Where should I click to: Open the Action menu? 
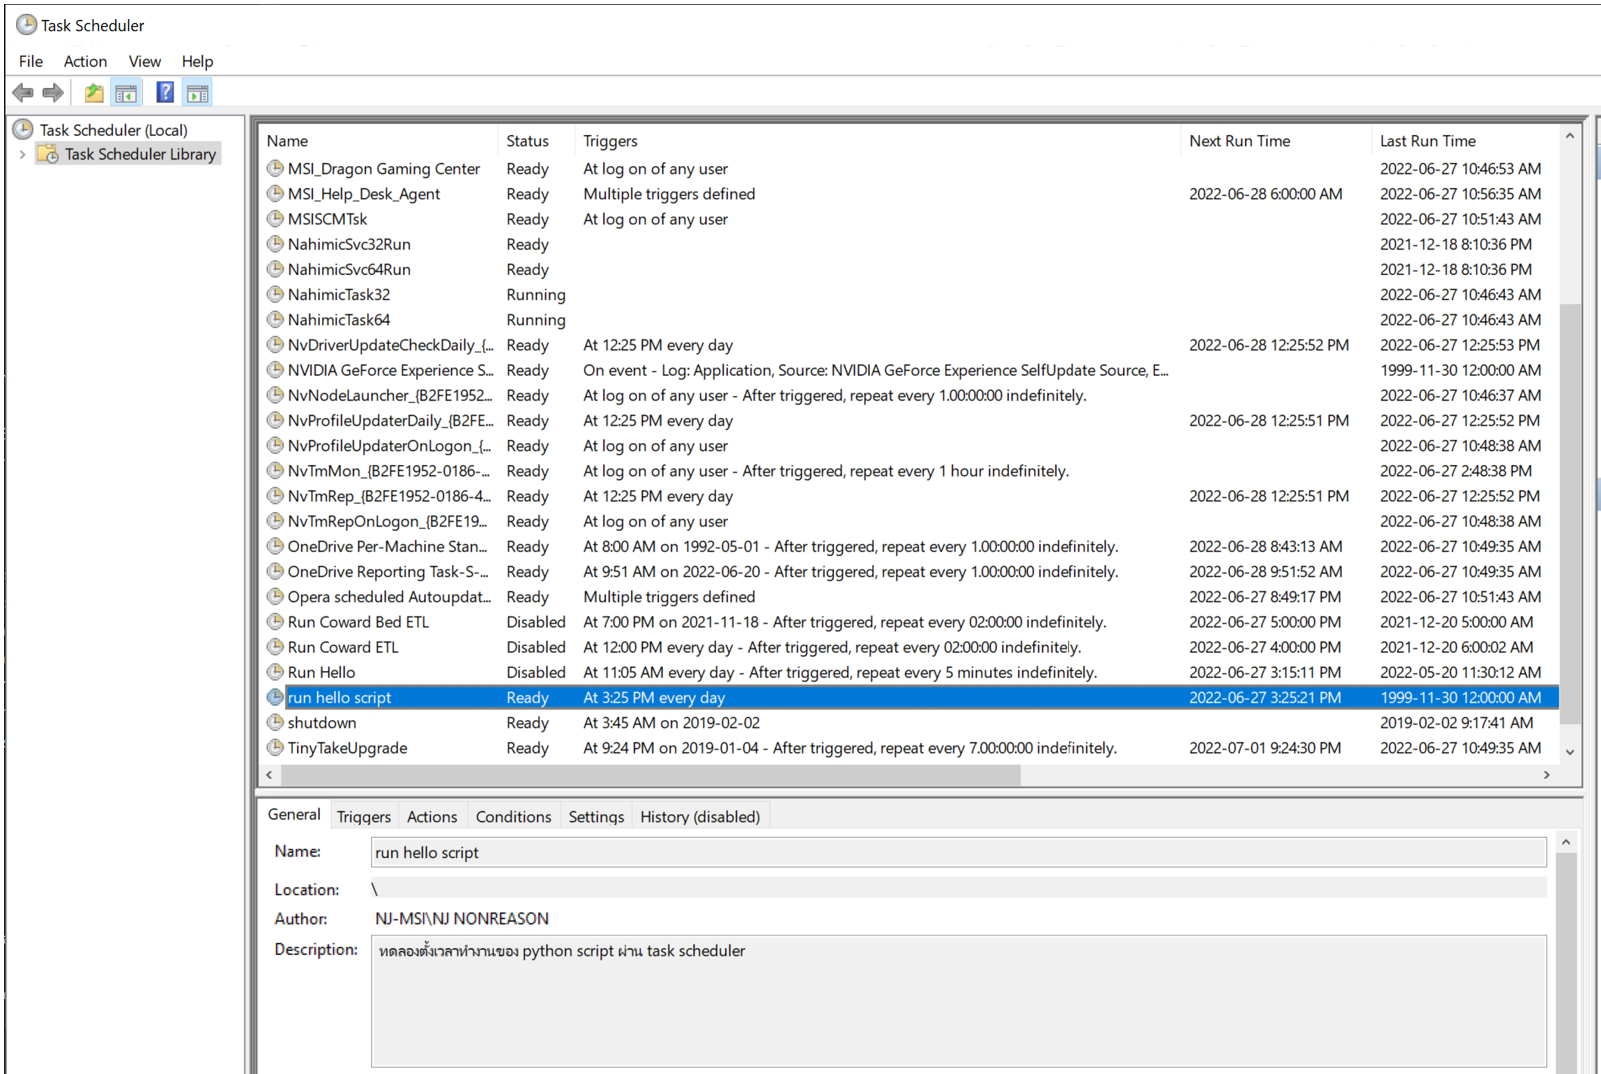pyautogui.click(x=85, y=61)
